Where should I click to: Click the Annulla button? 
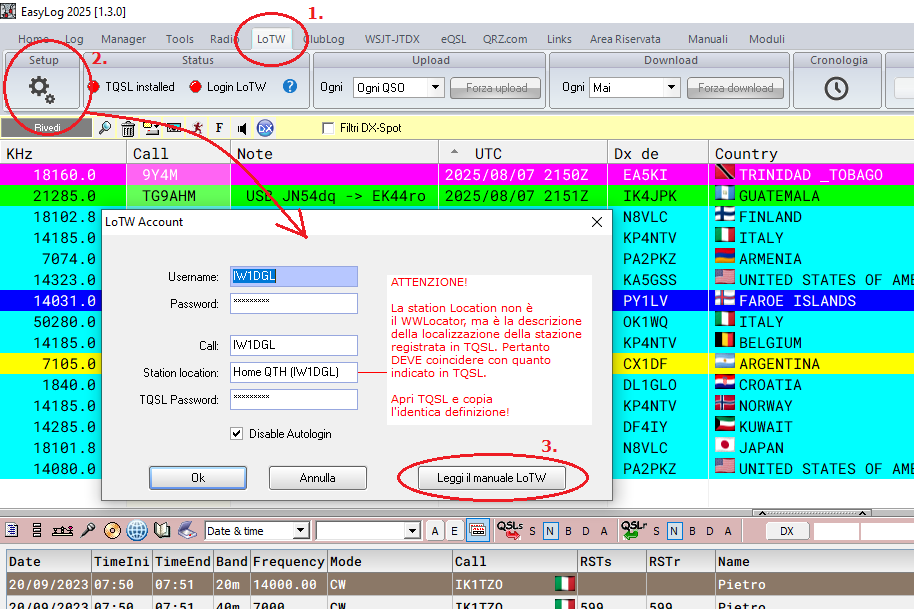[x=318, y=478]
